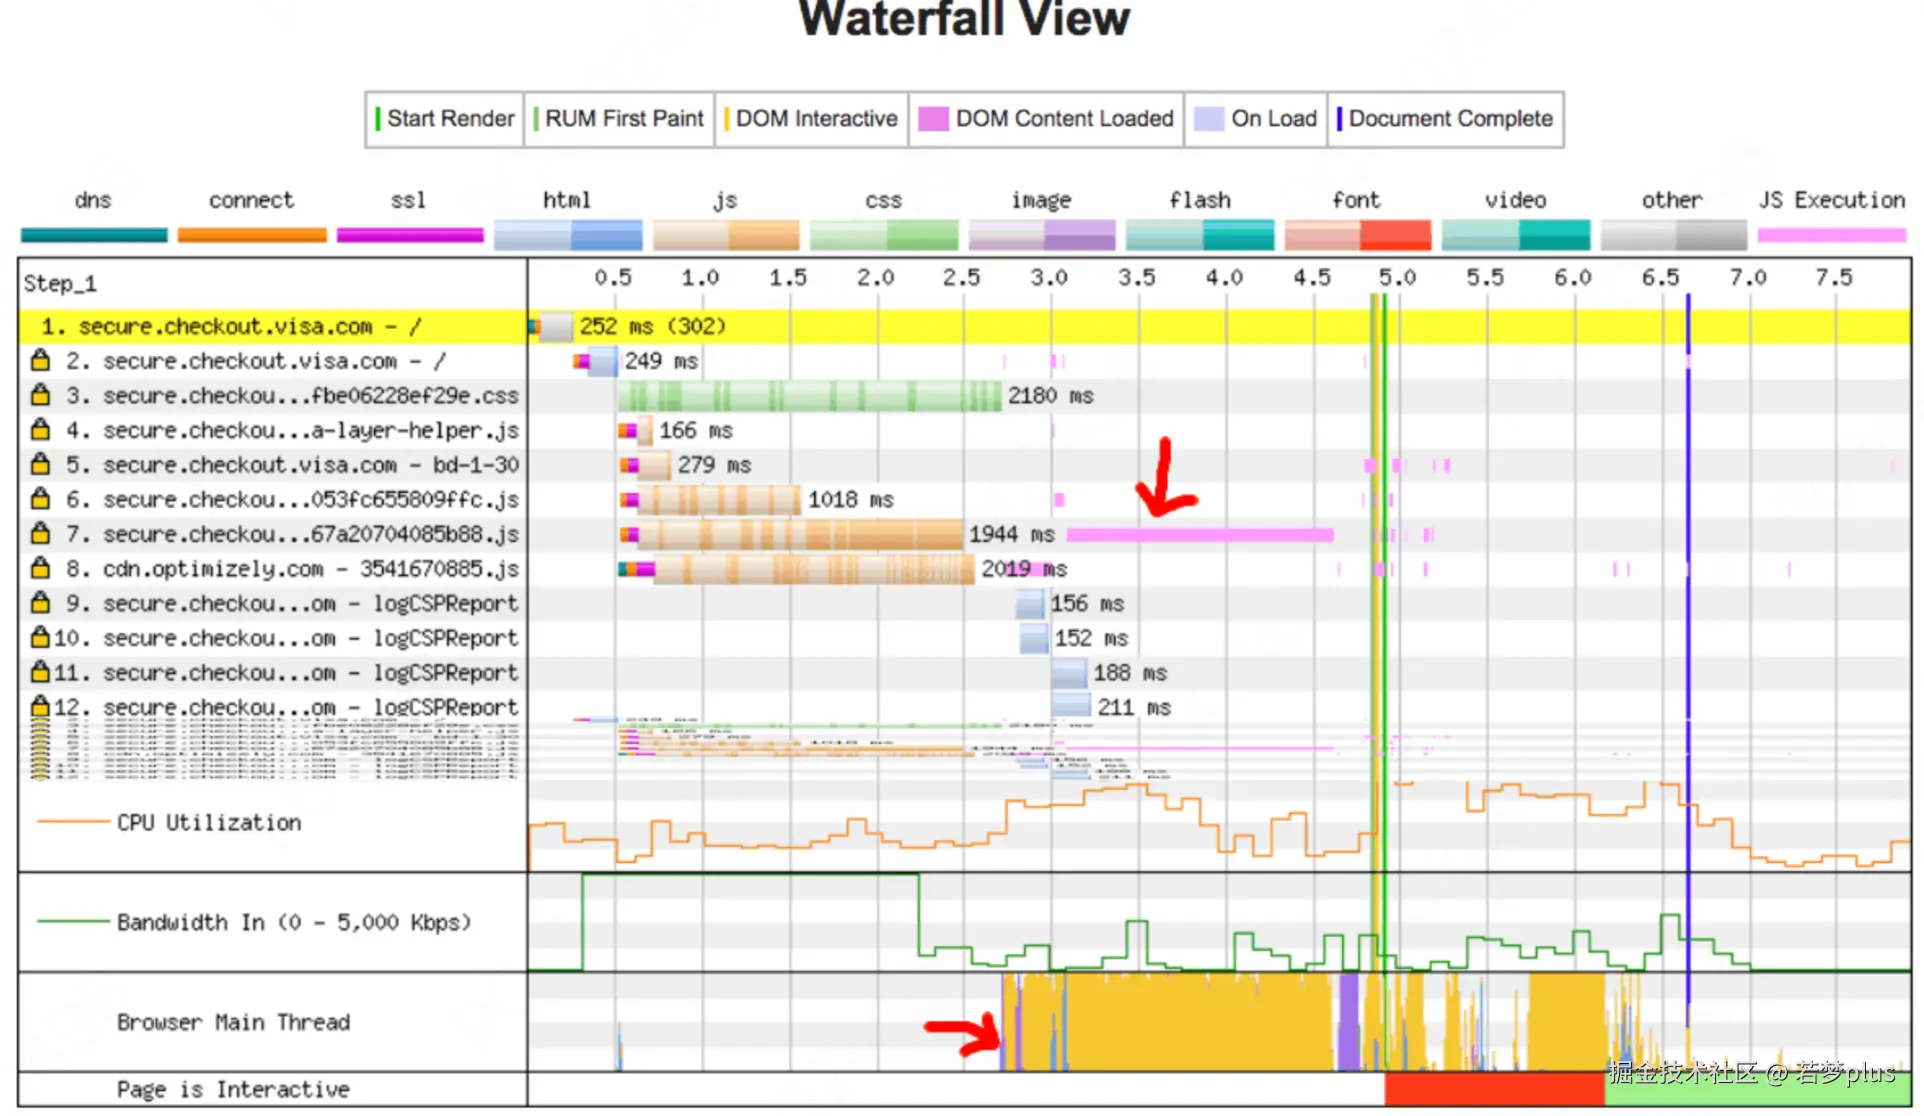Click the Document Complete legend label

[1450, 119]
